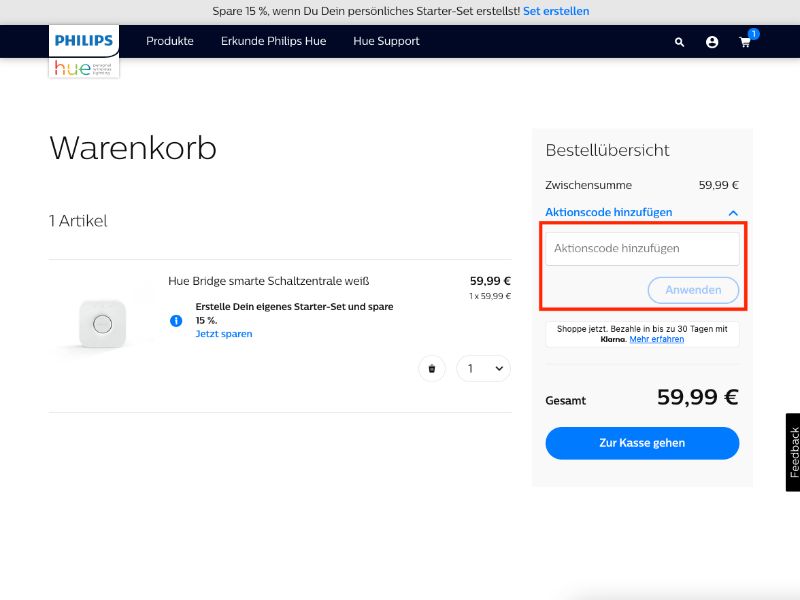Click the blue info icon
This screenshot has width=800, height=600.
point(176,320)
